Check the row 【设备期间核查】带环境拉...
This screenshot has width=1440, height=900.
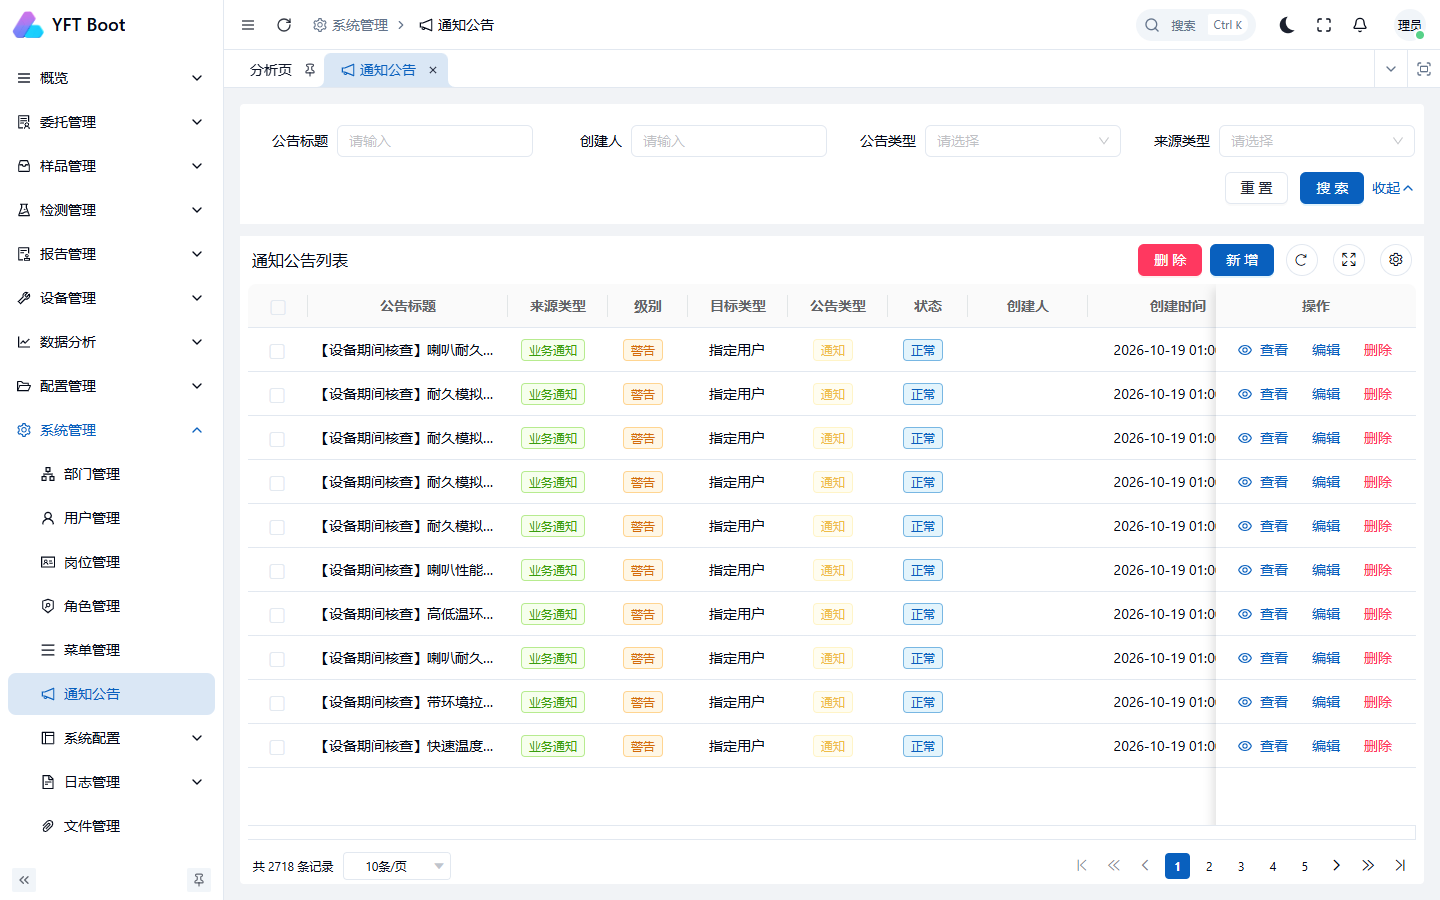(277, 703)
